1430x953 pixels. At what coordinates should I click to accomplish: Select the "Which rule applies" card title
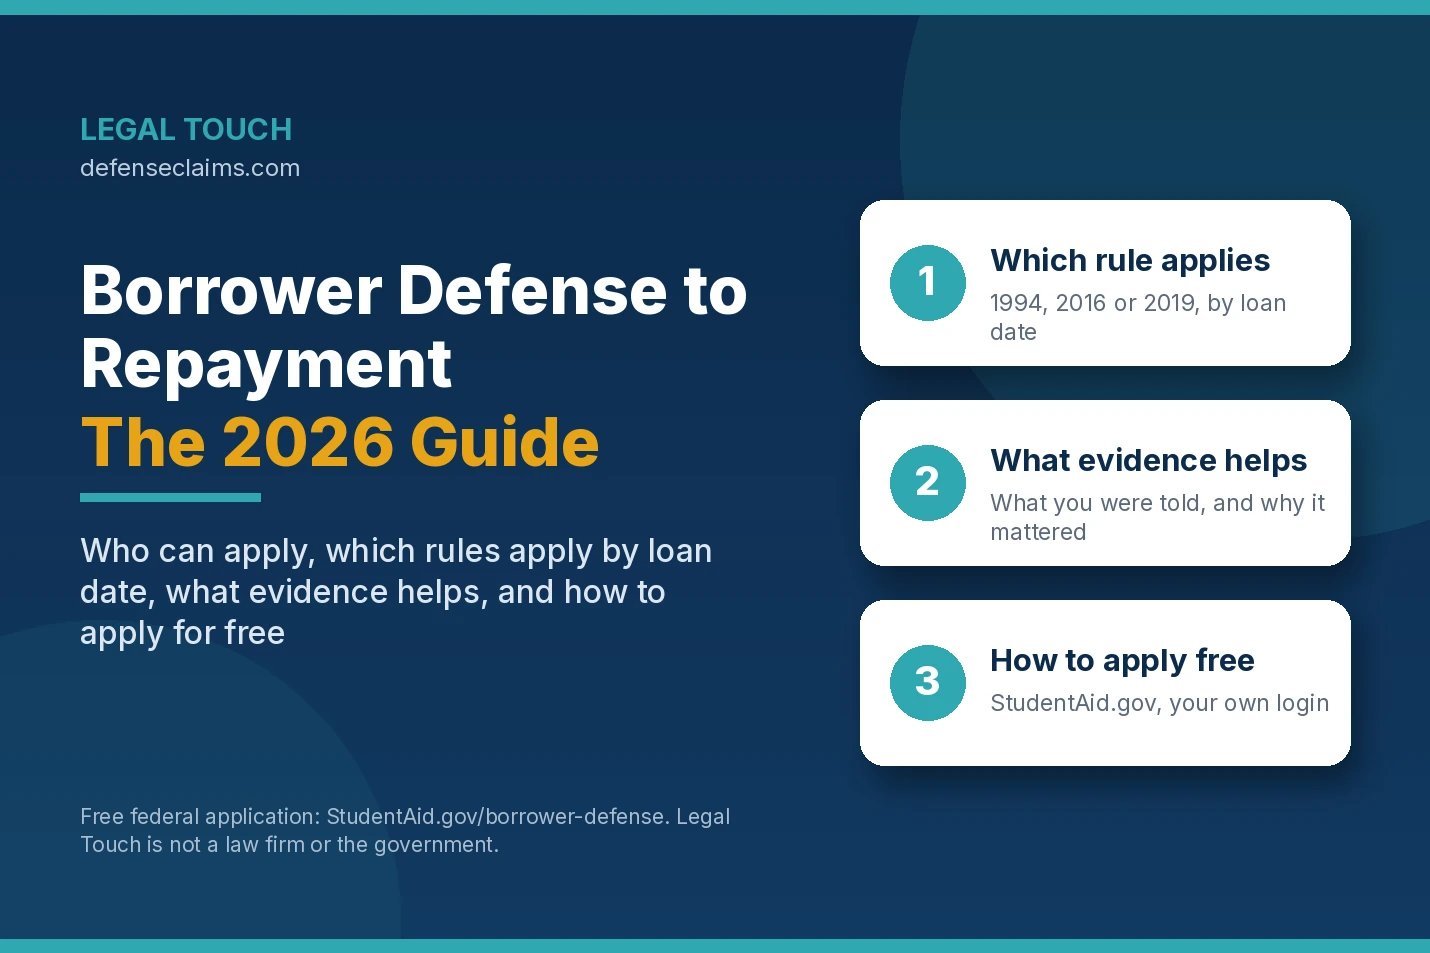point(1130,260)
